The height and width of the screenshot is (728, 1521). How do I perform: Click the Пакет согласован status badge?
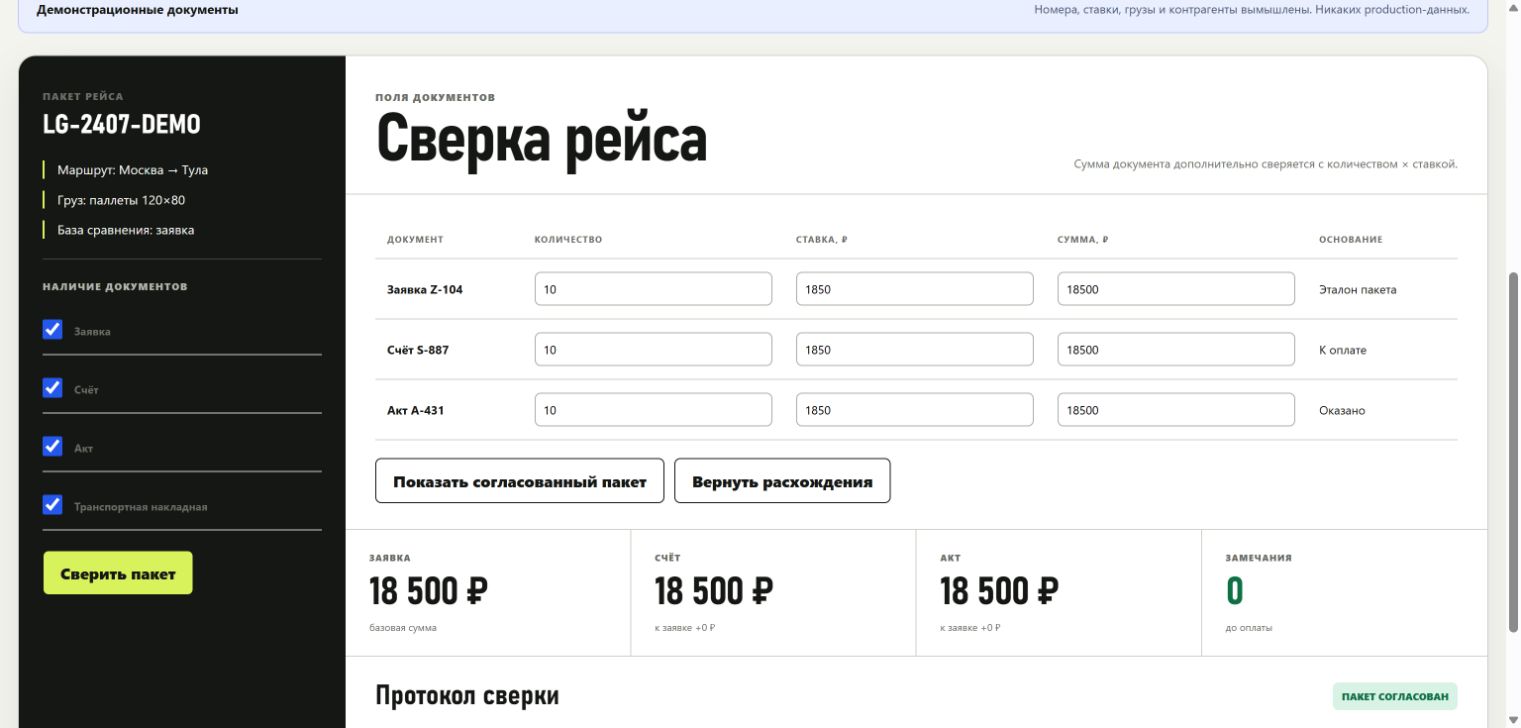(1394, 696)
